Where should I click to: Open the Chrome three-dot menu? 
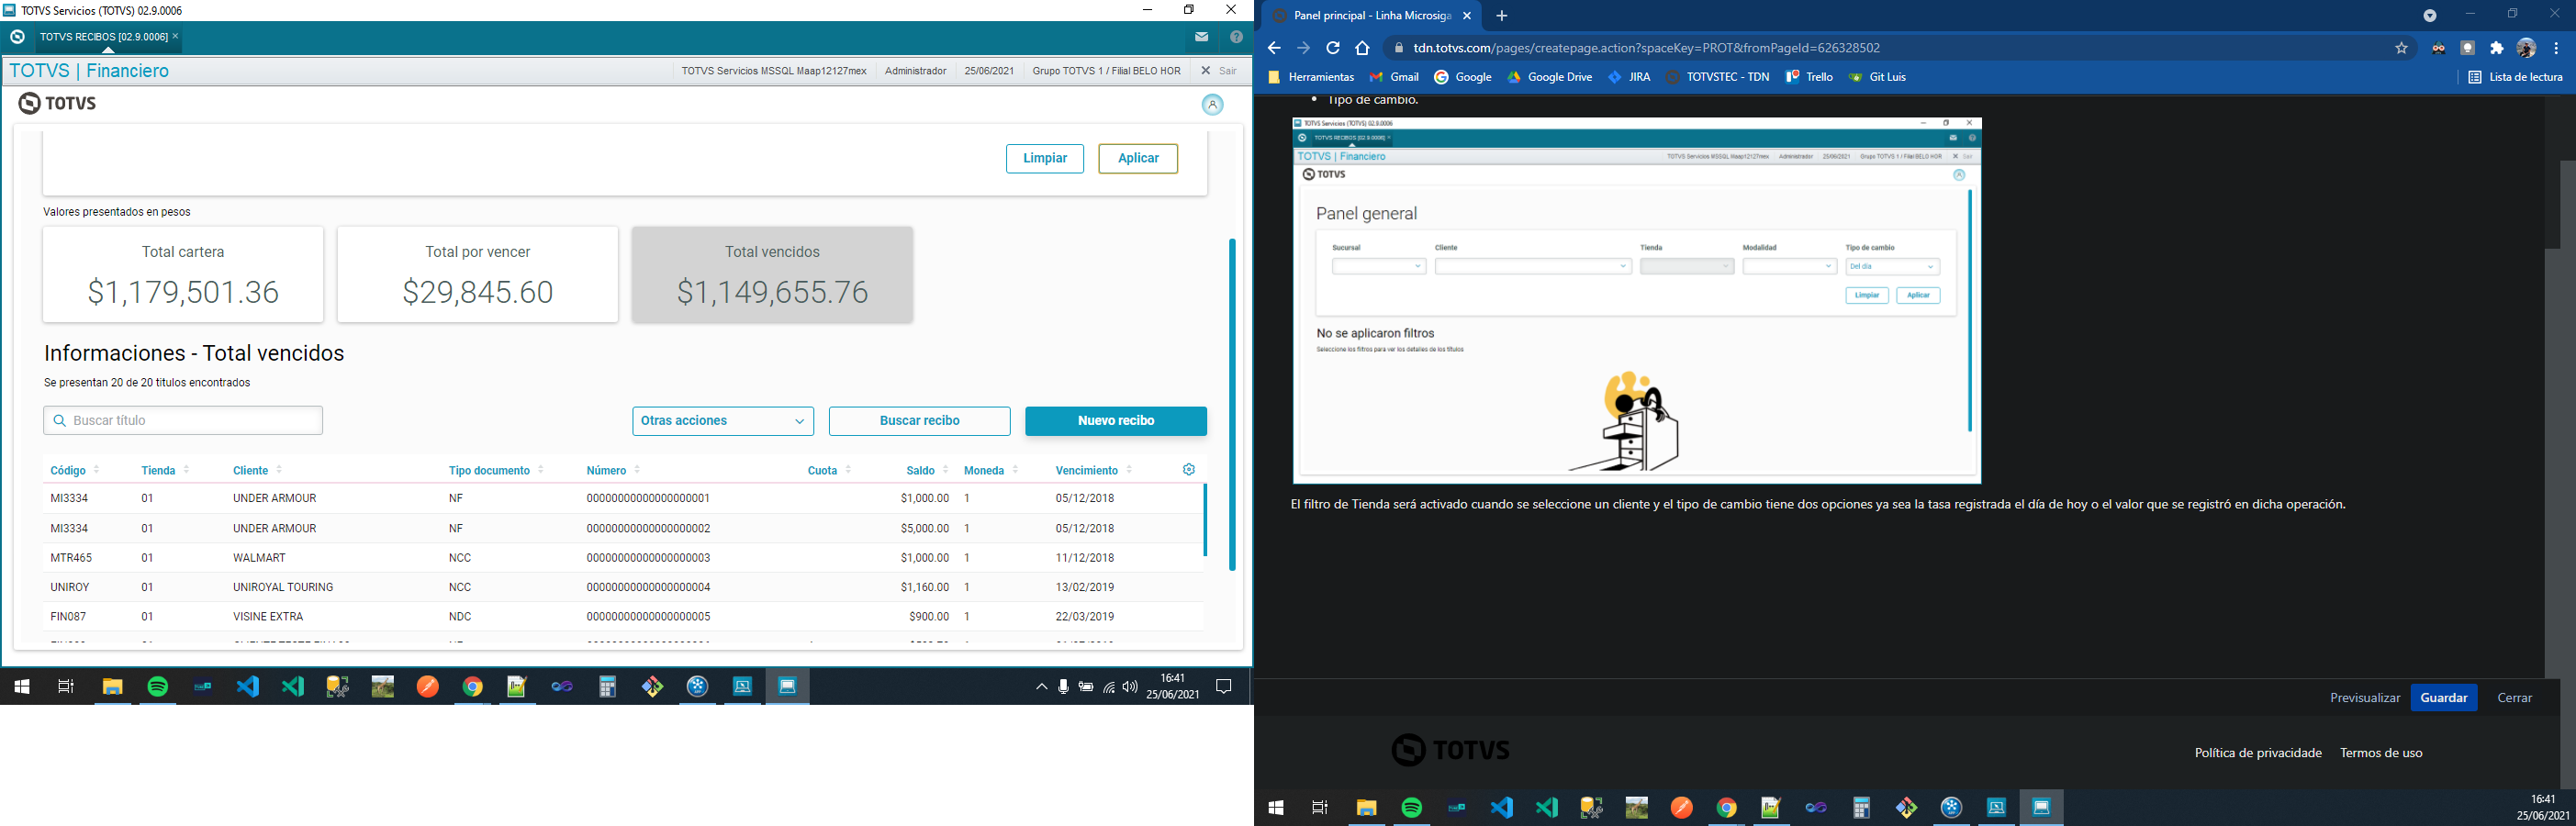click(2556, 48)
